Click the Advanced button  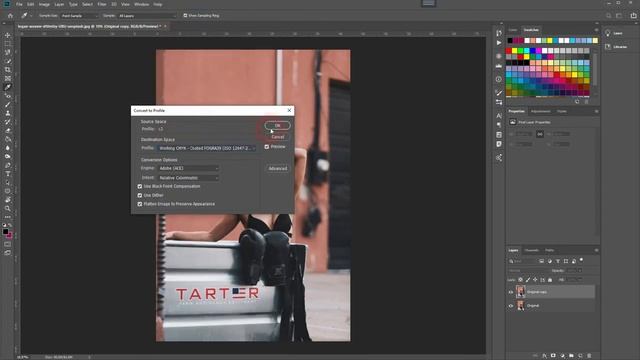click(278, 169)
